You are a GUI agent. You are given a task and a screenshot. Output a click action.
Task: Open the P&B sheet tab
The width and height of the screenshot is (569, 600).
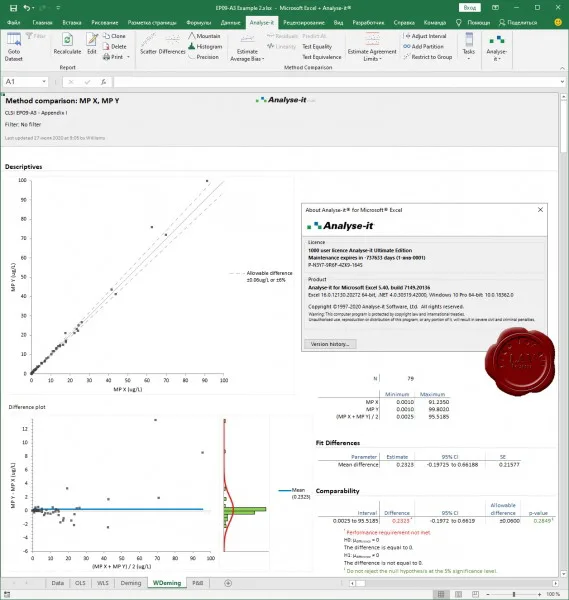(x=197, y=583)
